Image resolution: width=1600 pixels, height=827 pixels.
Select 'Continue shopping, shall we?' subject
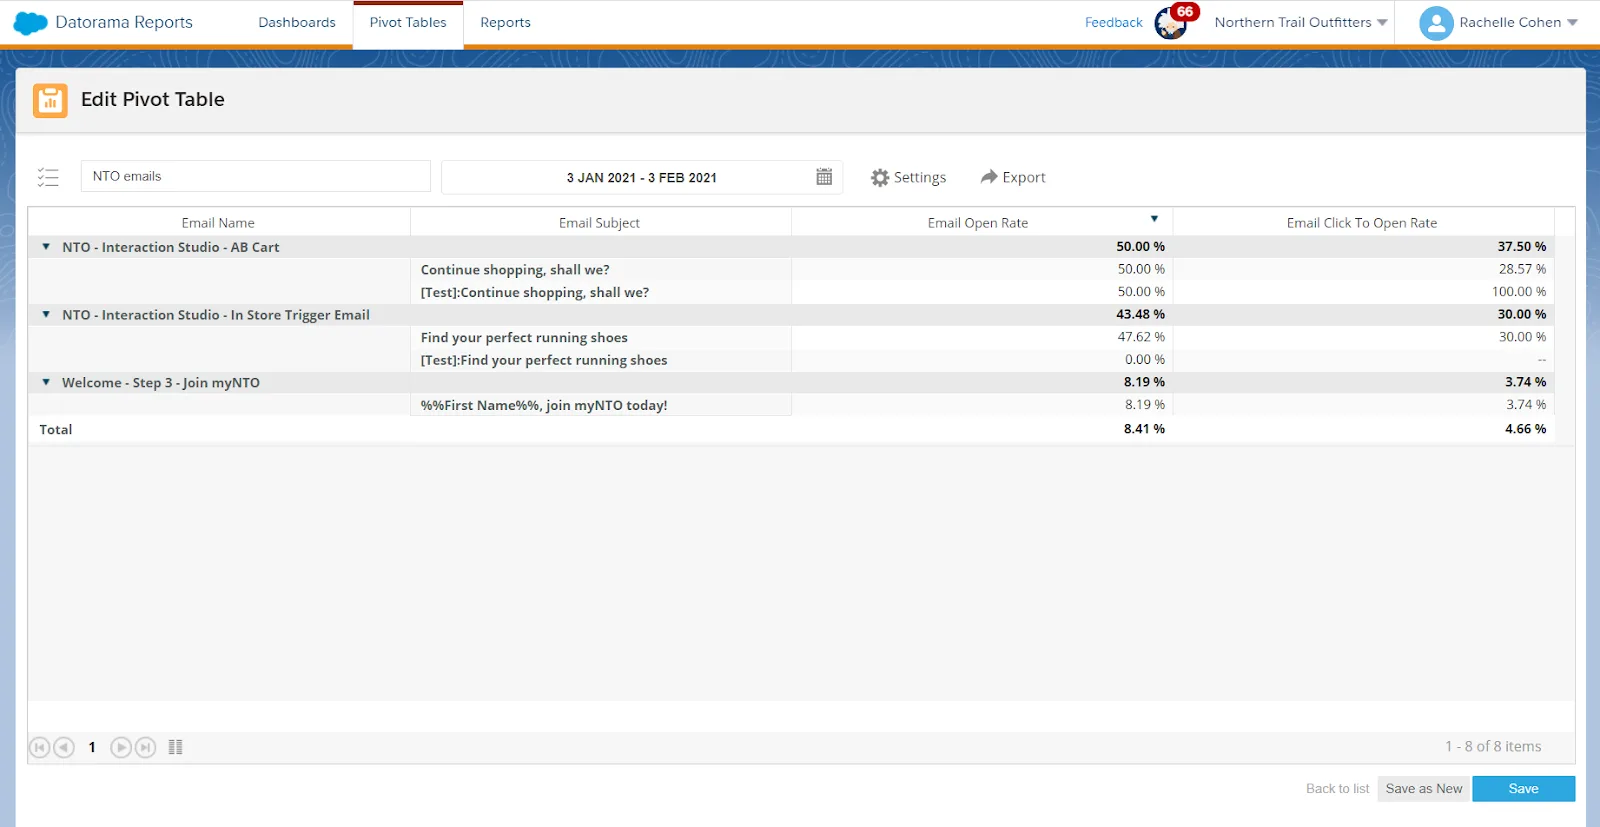(515, 270)
